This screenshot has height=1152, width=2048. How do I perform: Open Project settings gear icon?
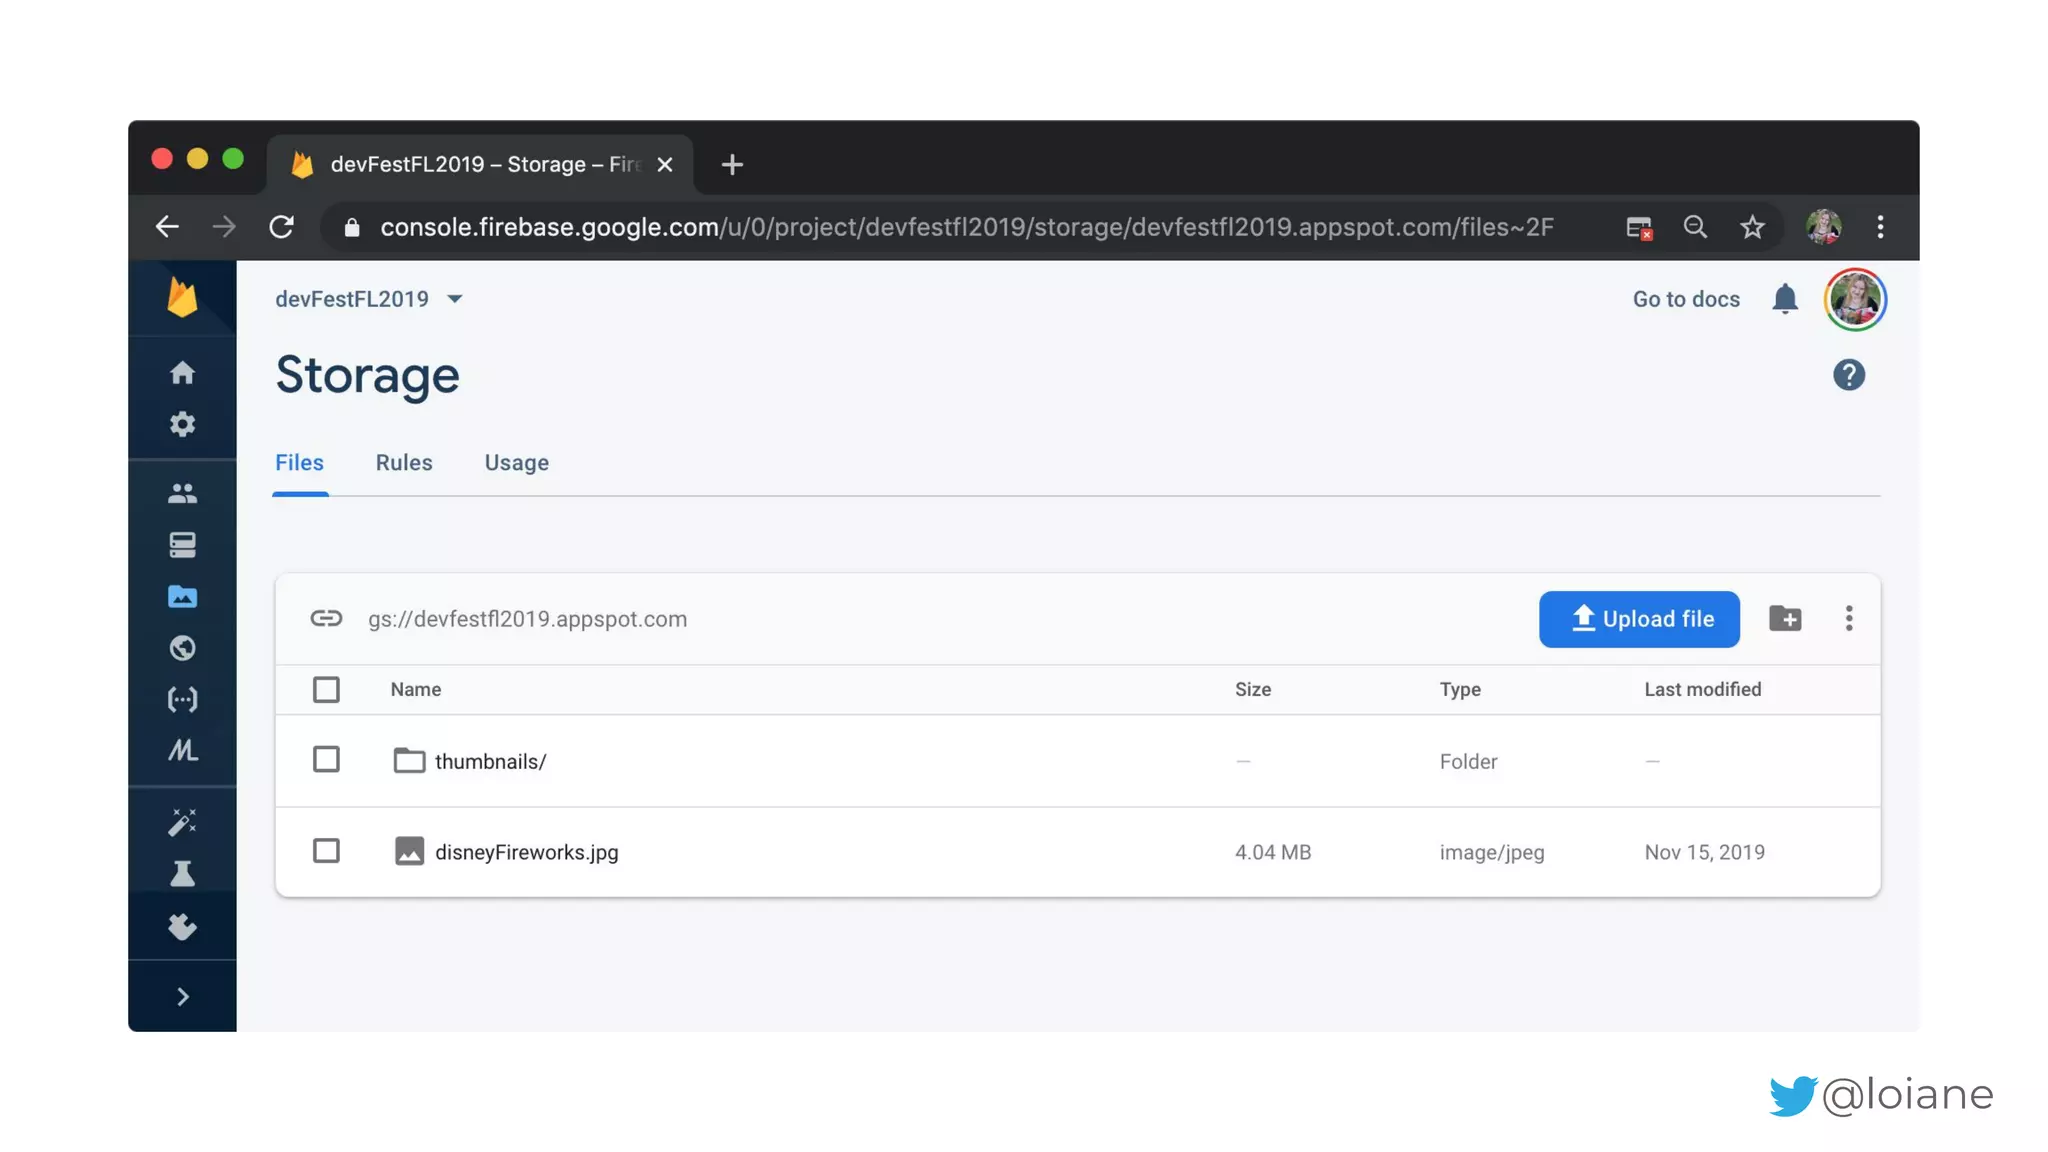click(182, 424)
